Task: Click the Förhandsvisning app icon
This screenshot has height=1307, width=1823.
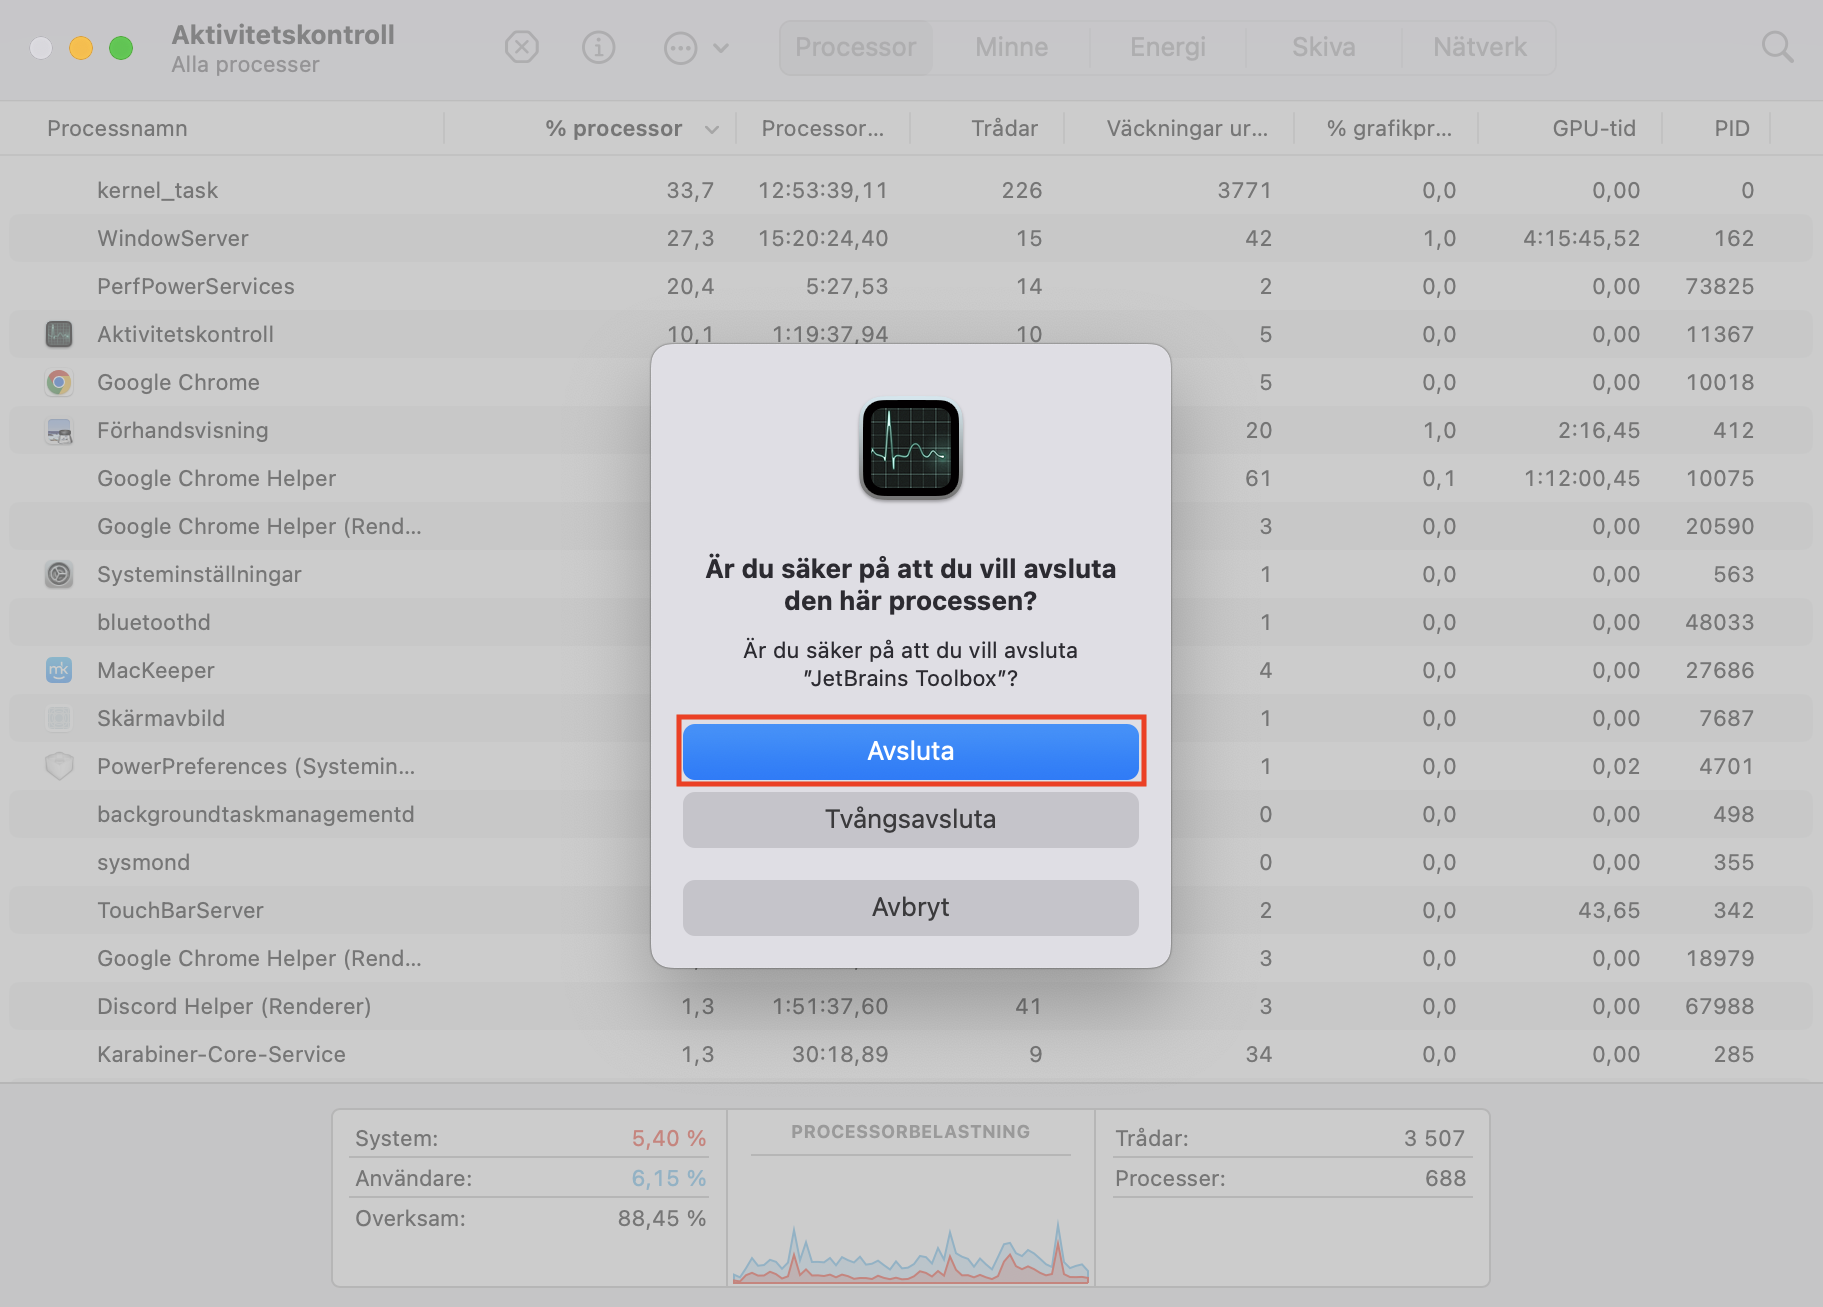Action: click(59, 430)
